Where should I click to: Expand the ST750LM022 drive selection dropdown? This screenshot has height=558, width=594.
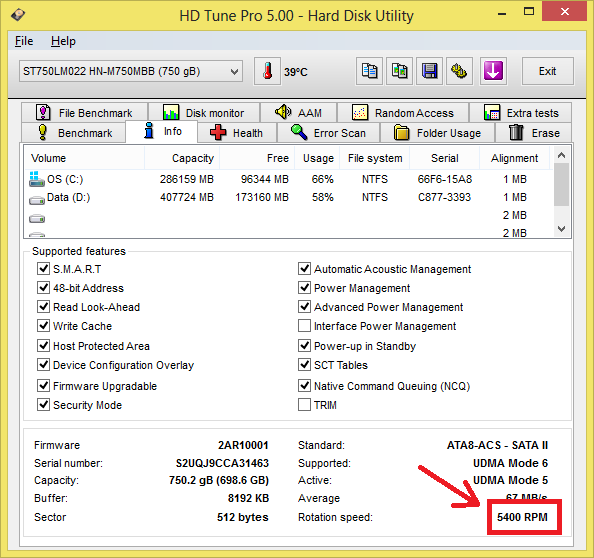click(x=131, y=71)
